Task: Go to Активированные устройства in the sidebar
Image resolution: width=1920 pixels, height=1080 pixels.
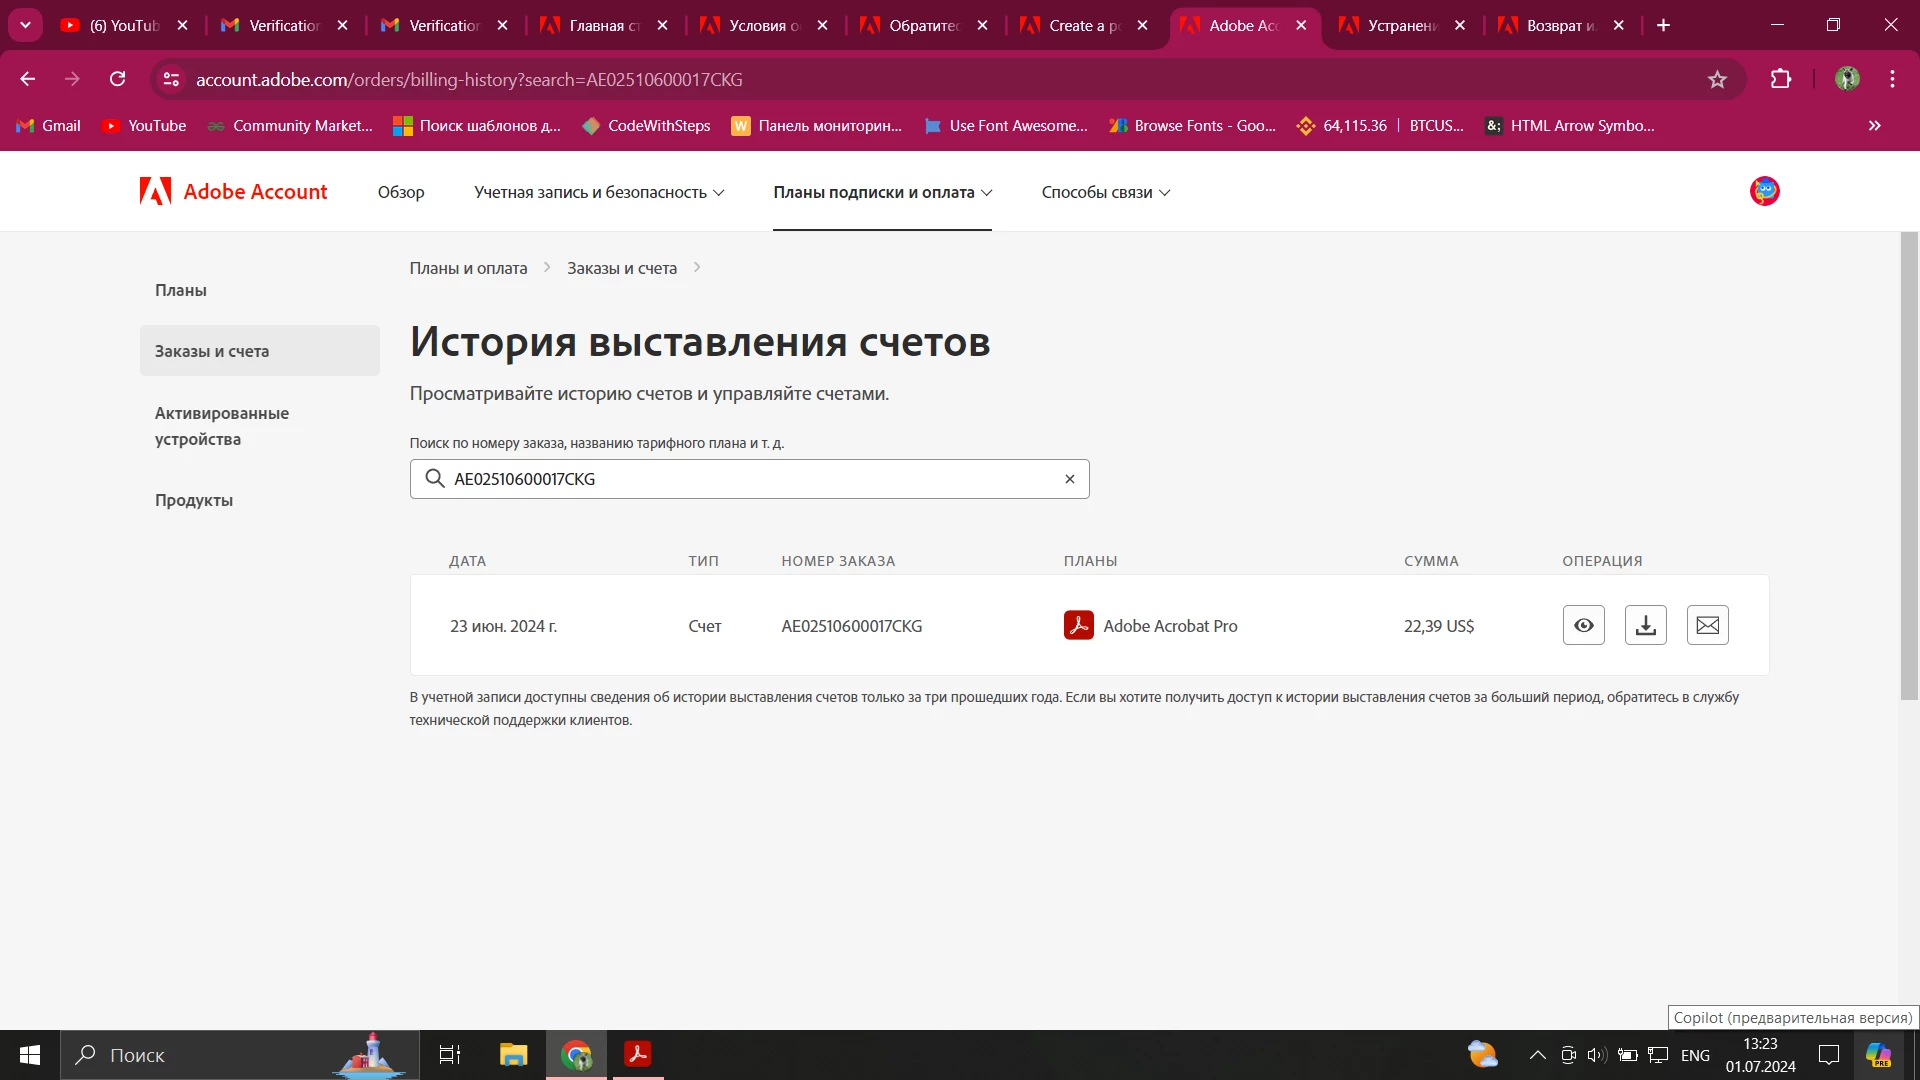Action: coord(221,426)
